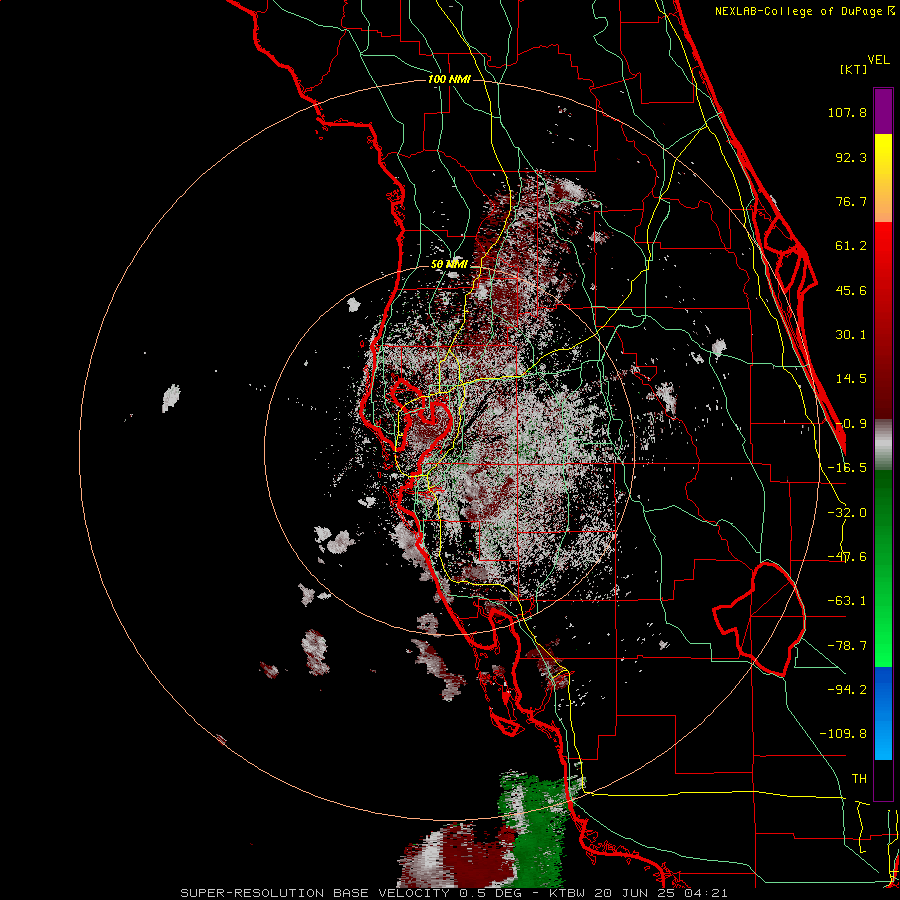Image resolution: width=900 pixels, height=900 pixels.
Task: Select the 107.8 value on the scale
Action: (x=847, y=112)
